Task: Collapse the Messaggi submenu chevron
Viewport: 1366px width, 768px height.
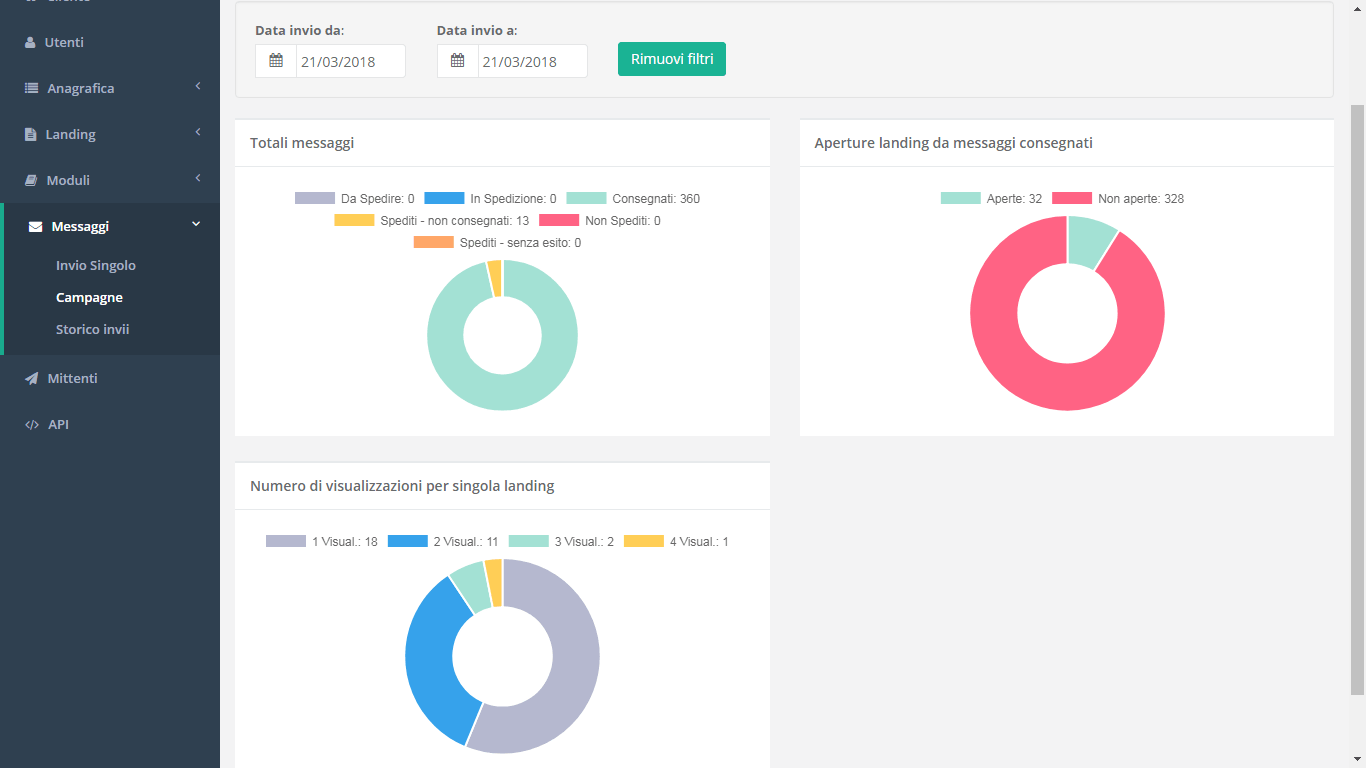Action: pos(196,225)
